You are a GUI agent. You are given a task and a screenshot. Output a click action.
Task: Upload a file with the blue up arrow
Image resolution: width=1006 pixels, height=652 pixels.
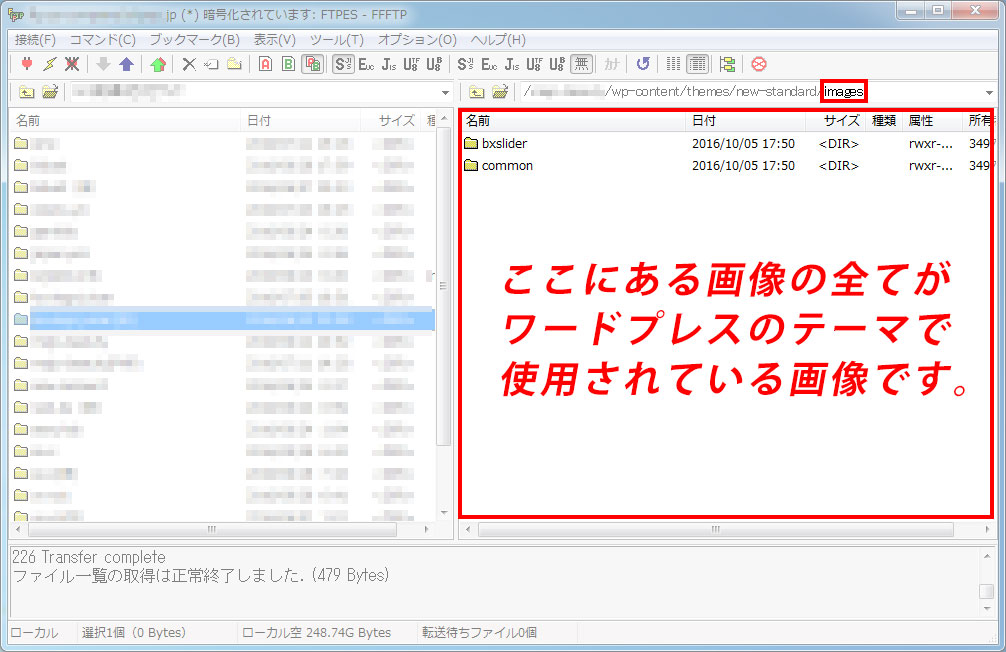click(x=127, y=65)
